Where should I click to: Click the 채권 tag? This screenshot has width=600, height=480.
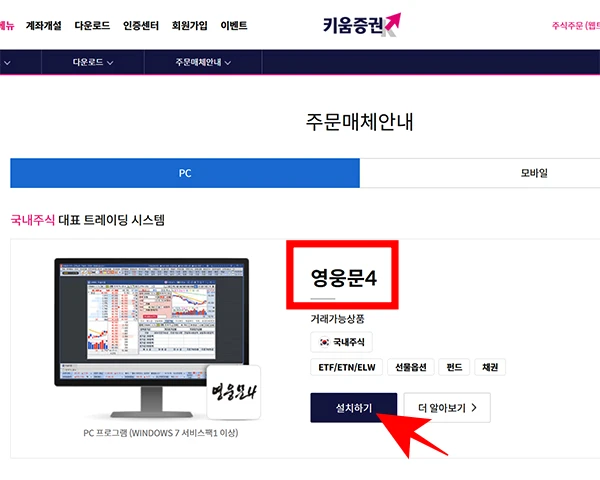click(490, 367)
